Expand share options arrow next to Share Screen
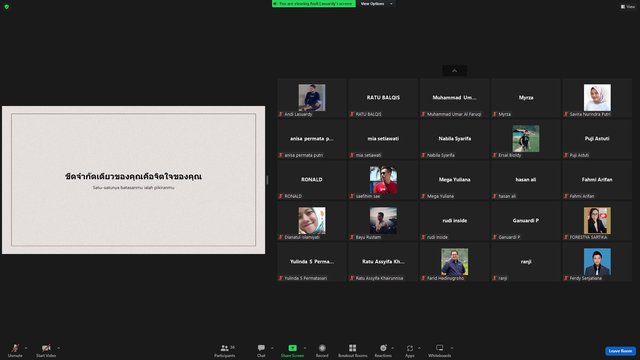 (x=305, y=348)
